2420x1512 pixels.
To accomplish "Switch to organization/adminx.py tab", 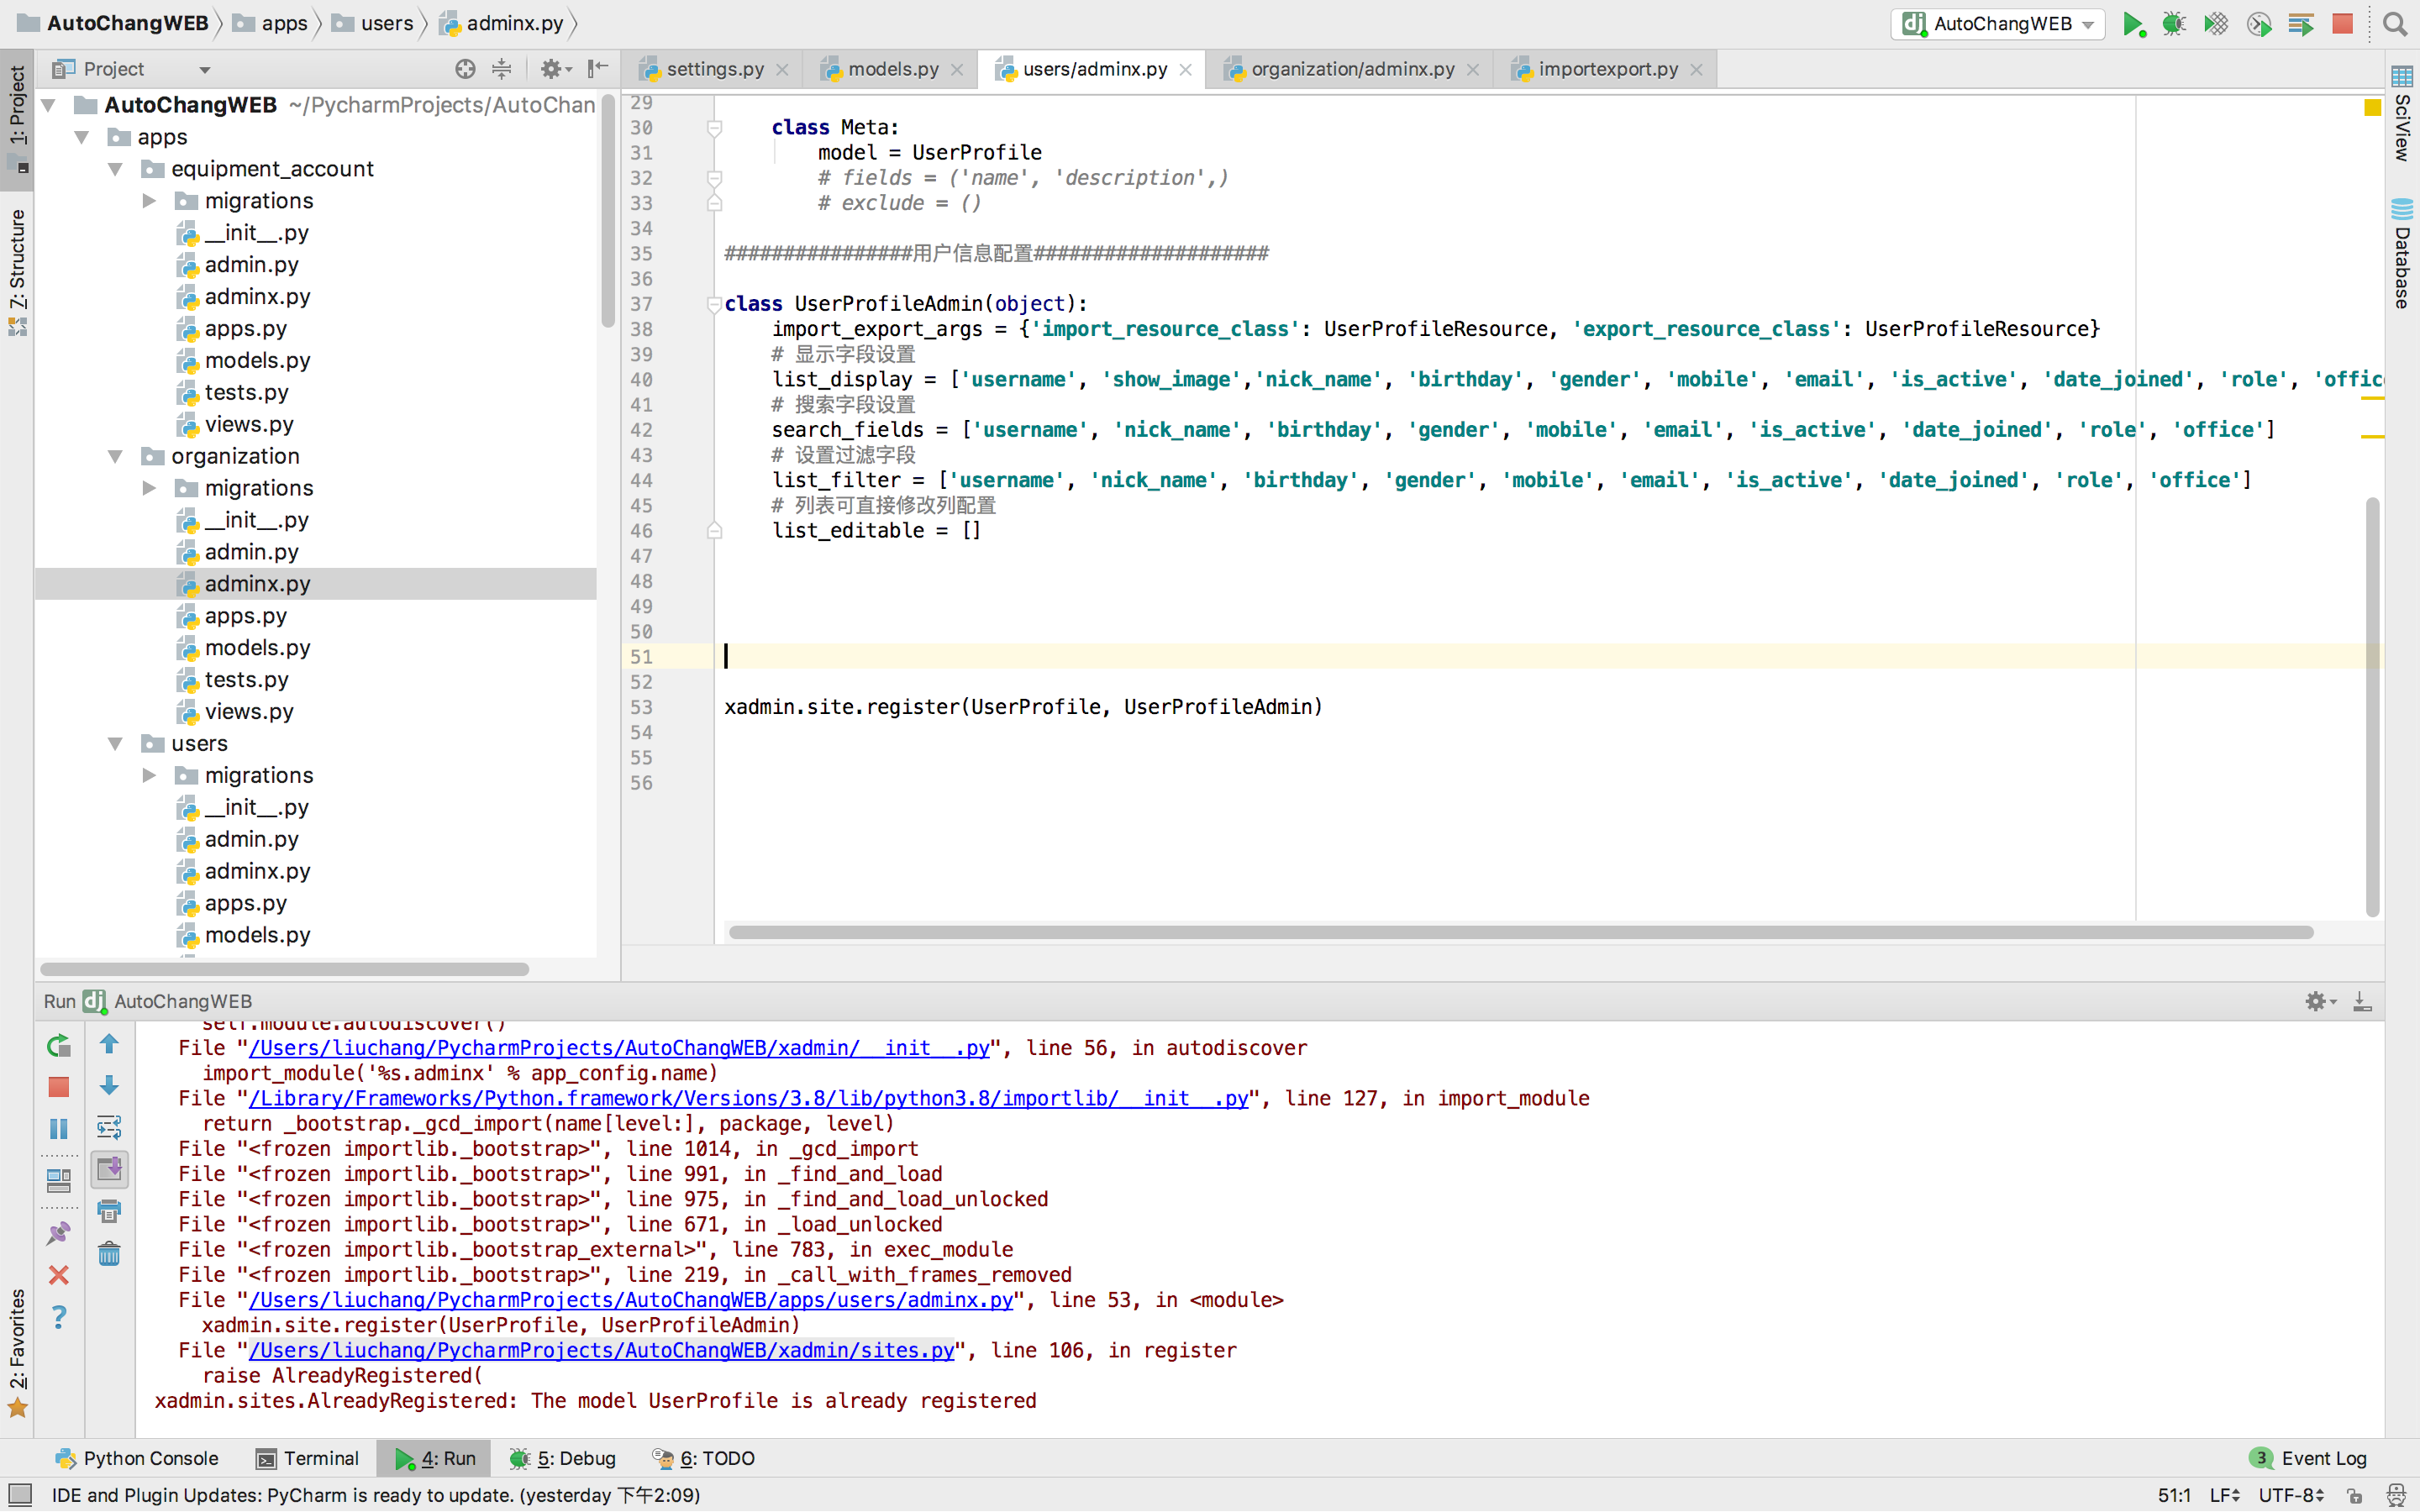I will 1351,69.
